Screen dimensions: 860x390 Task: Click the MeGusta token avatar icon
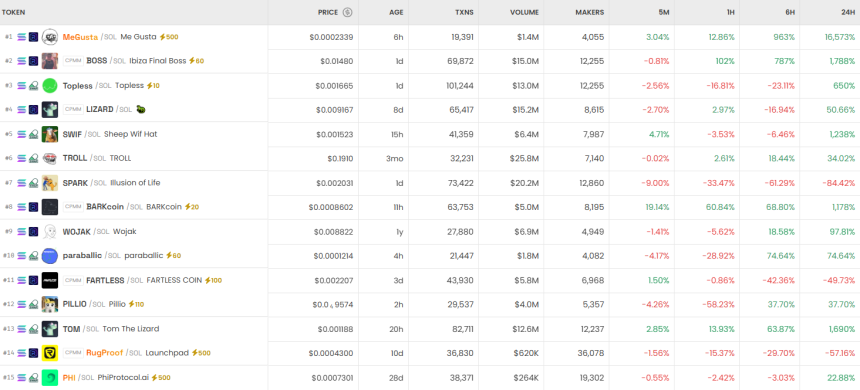(x=50, y=37)
